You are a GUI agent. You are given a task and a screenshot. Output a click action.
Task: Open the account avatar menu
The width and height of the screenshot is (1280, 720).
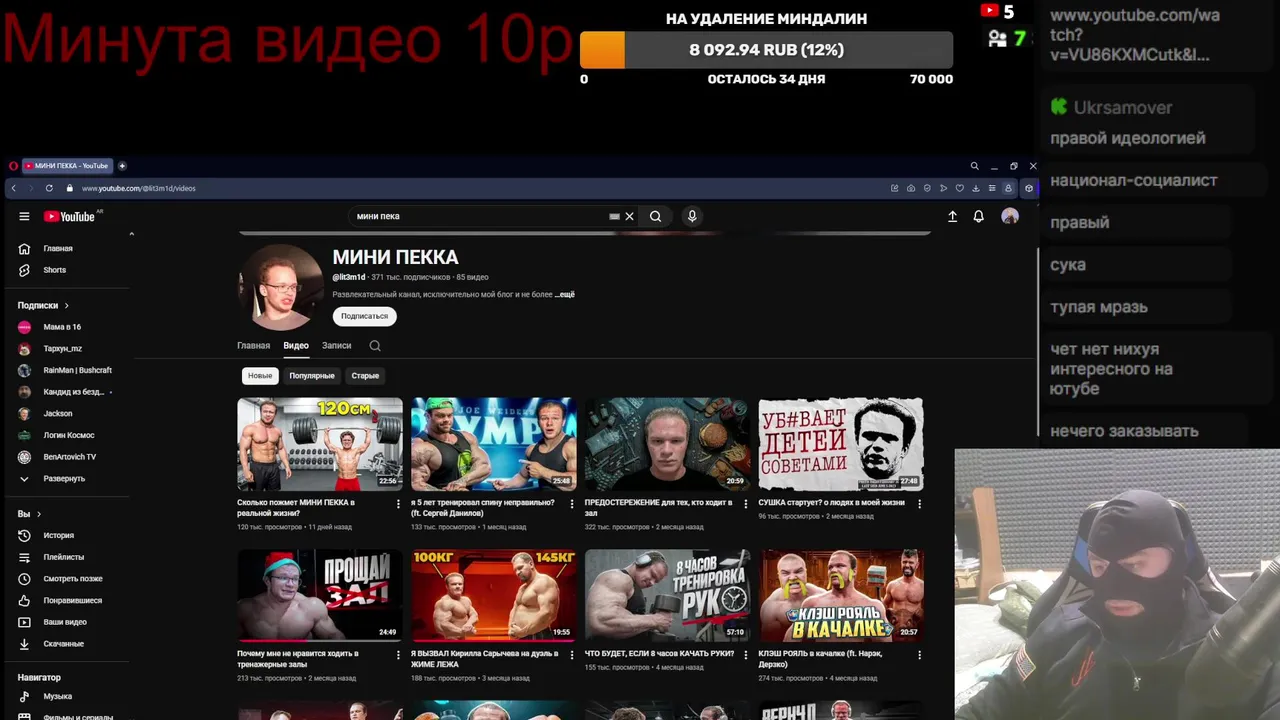1010,216
